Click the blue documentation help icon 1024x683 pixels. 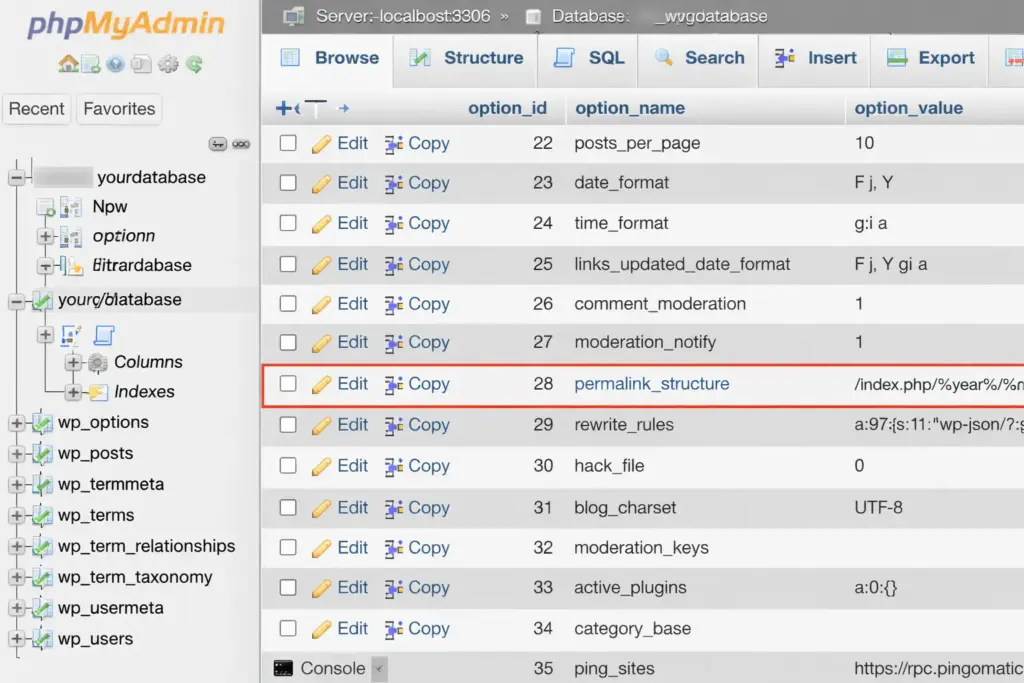(x=116, y=64)
